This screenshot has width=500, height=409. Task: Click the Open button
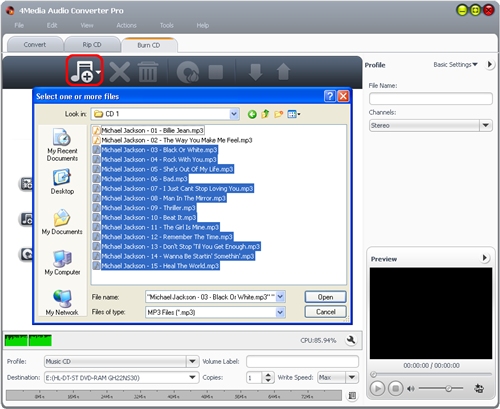point(325,297)
